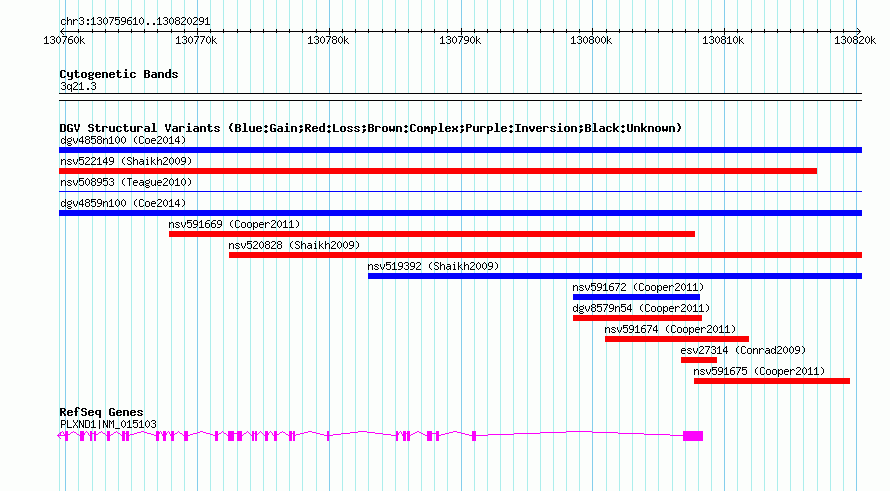The image size is (890, 491).
Task: Select the red nsv591669 loss bar
Action: coord(432,234)
